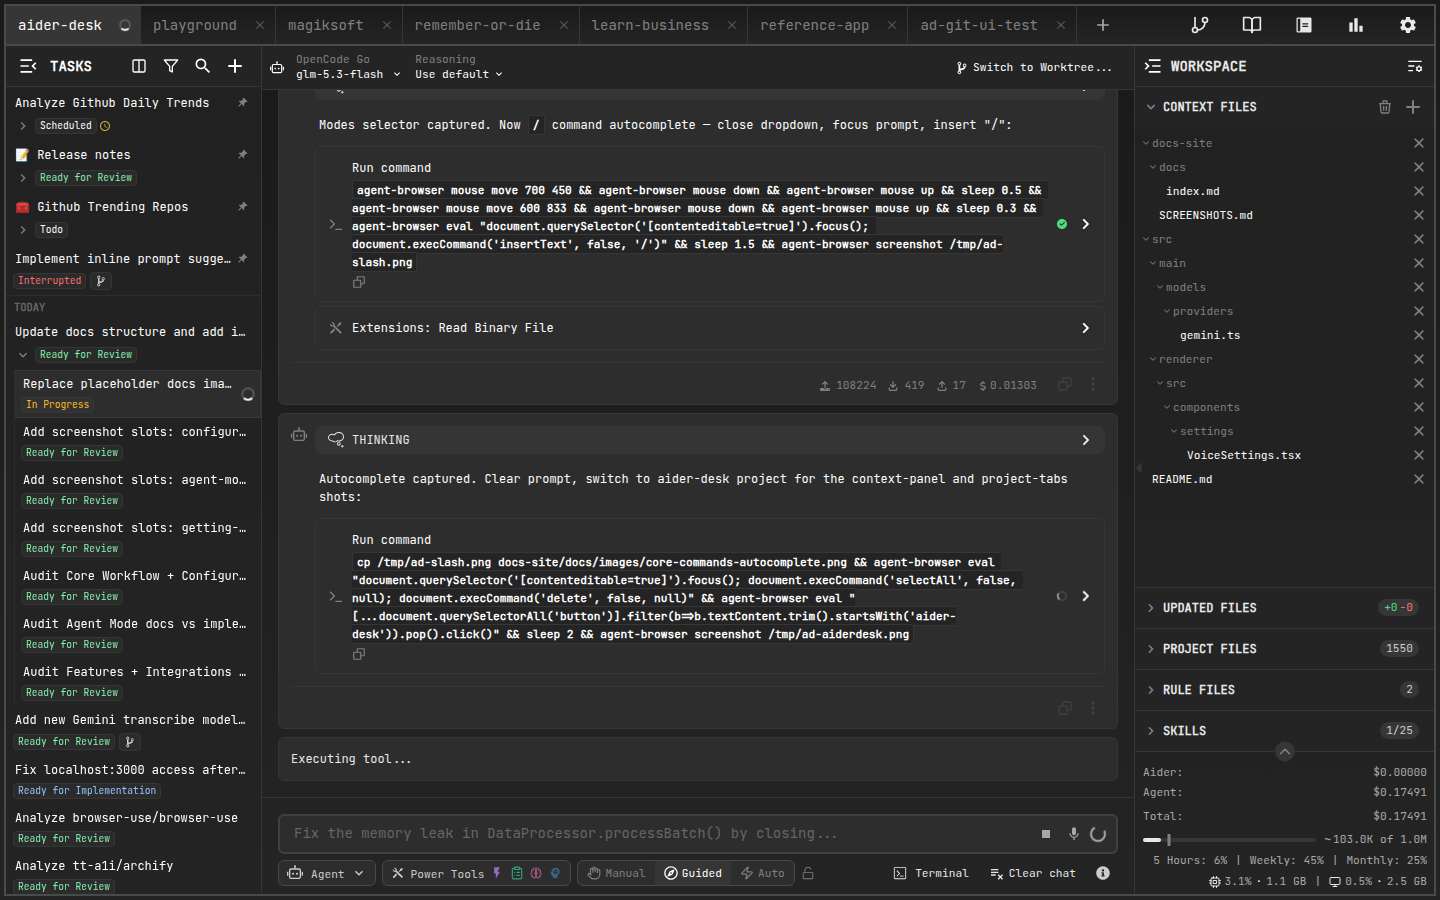
Task: Select Auto approval mode
Action: pyautogui.click(x=762, y=873)
